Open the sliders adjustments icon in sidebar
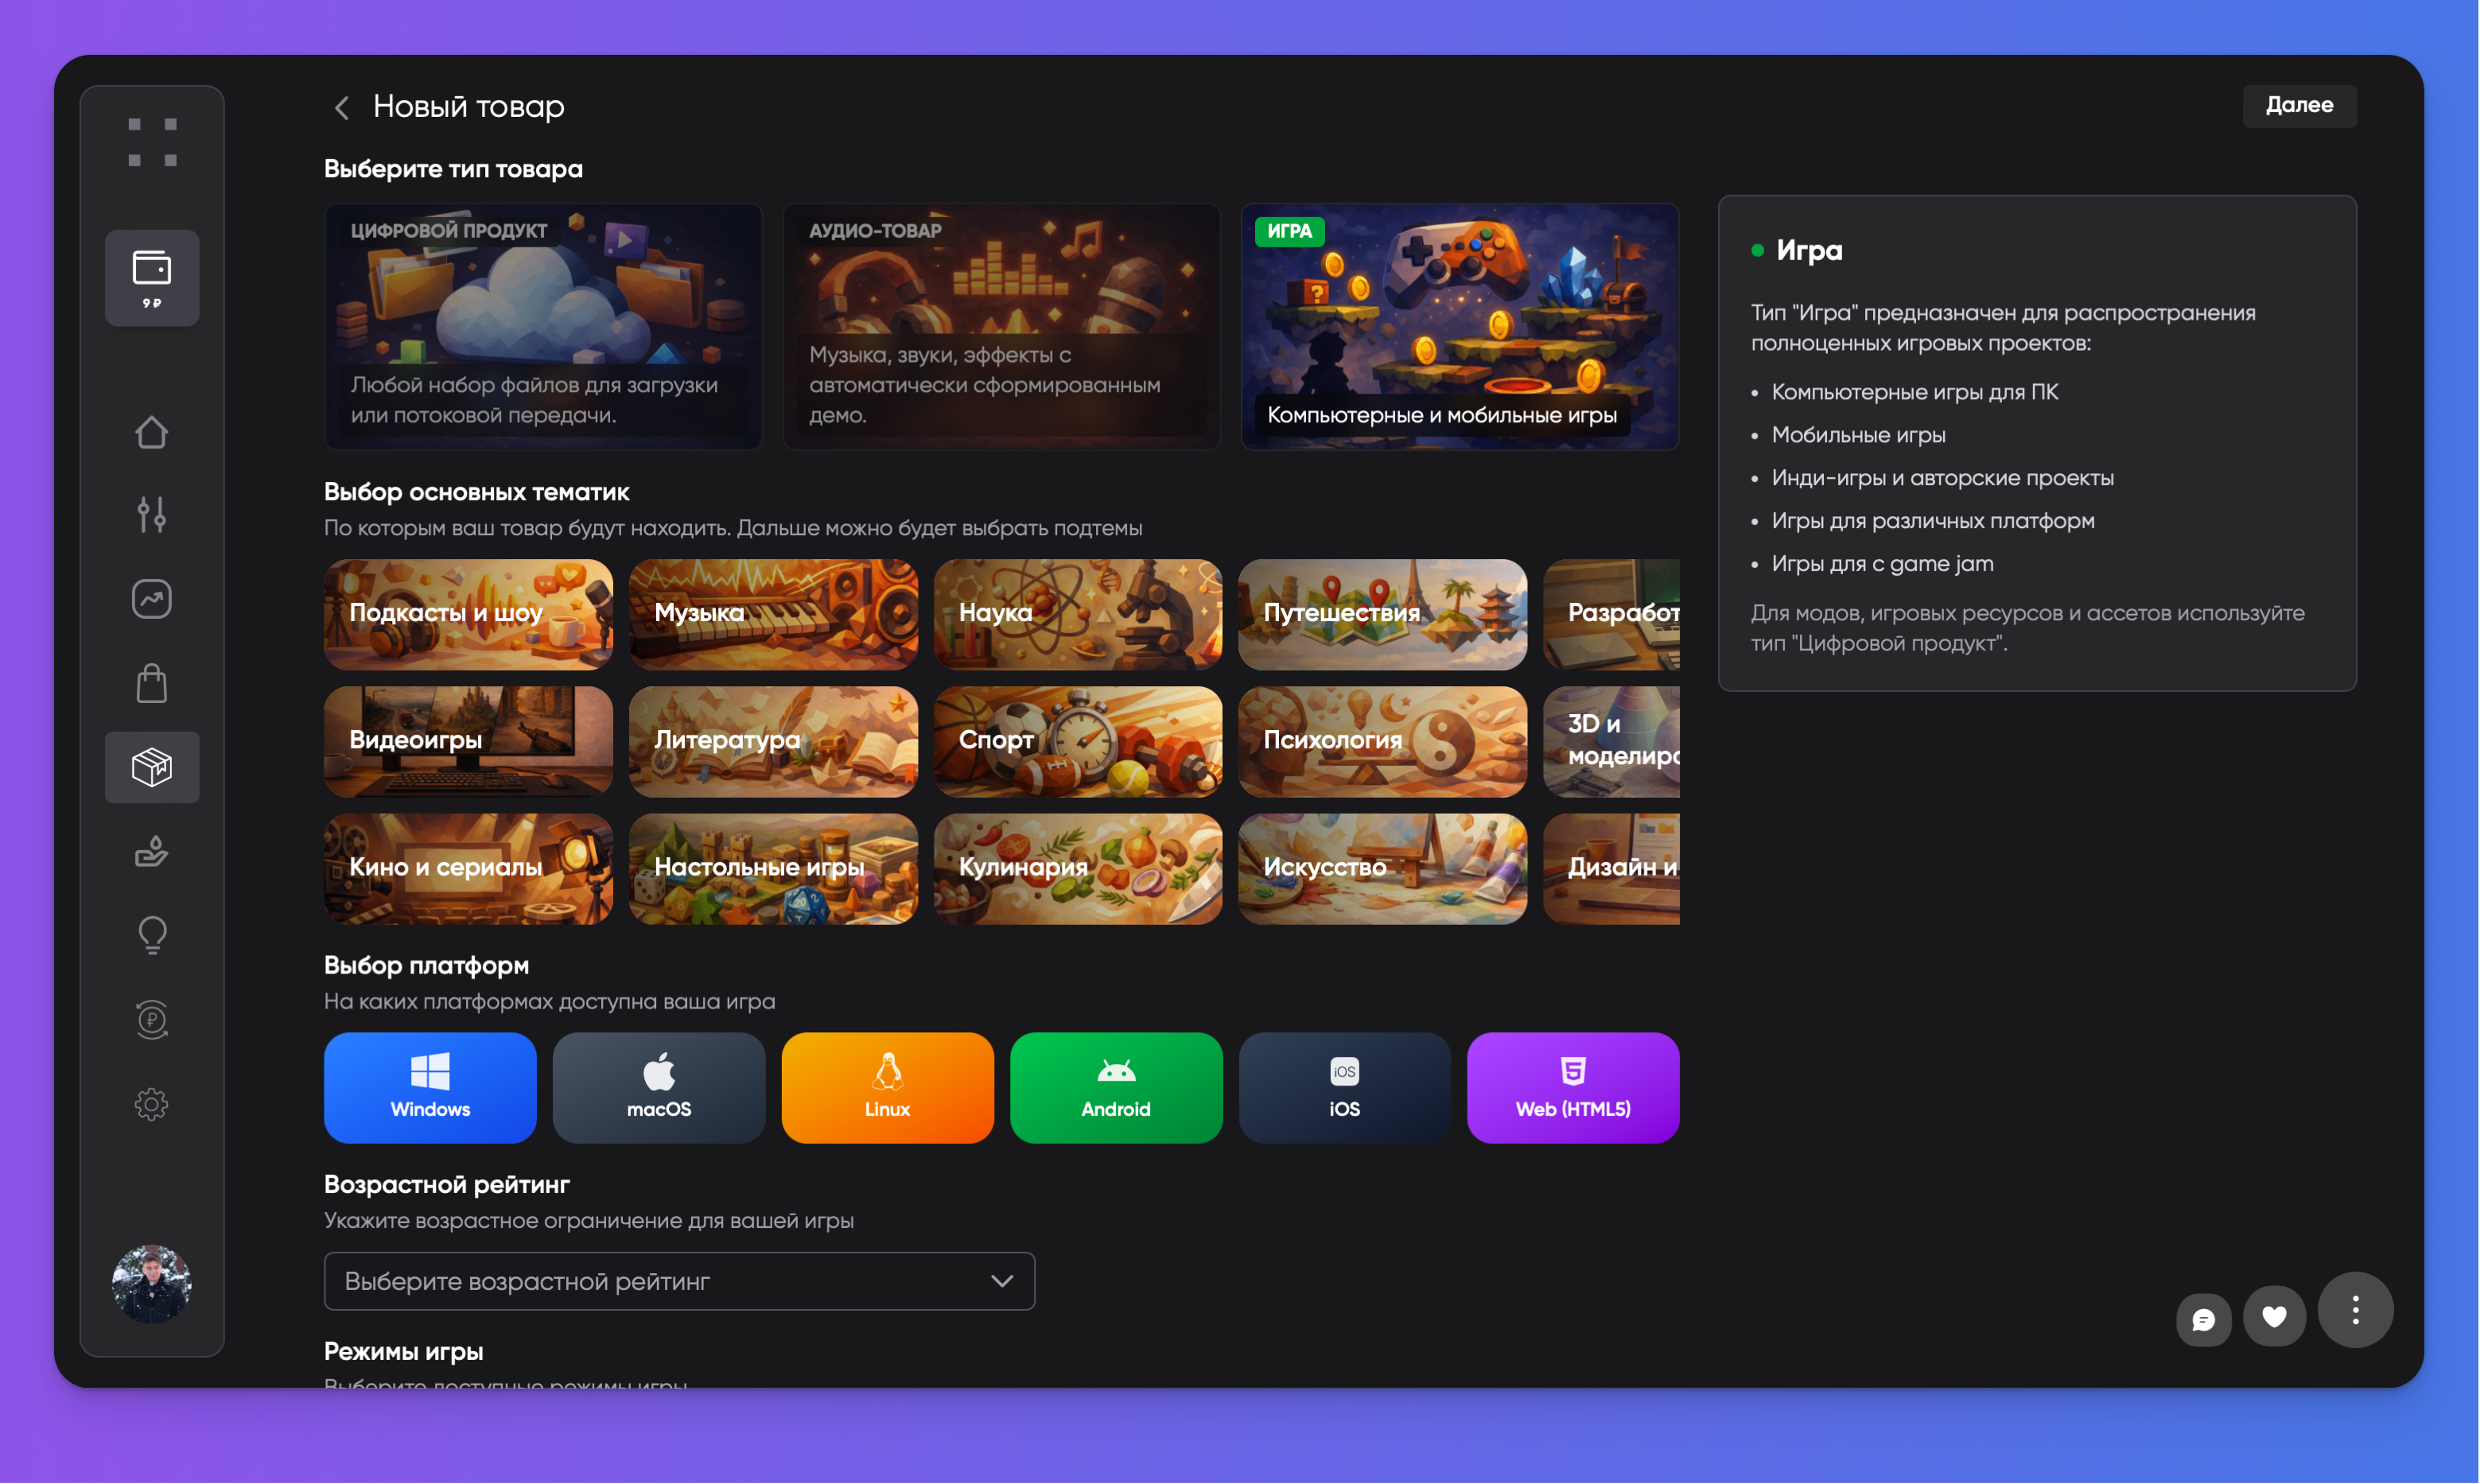Viewport: 2480px width, 1484px height. point(152,514)
